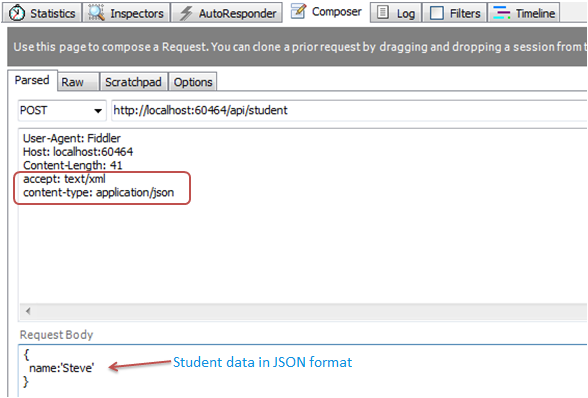This screenshot has width=588, height=398.
Task: Open the Options tab
Action: click(193, 82)
